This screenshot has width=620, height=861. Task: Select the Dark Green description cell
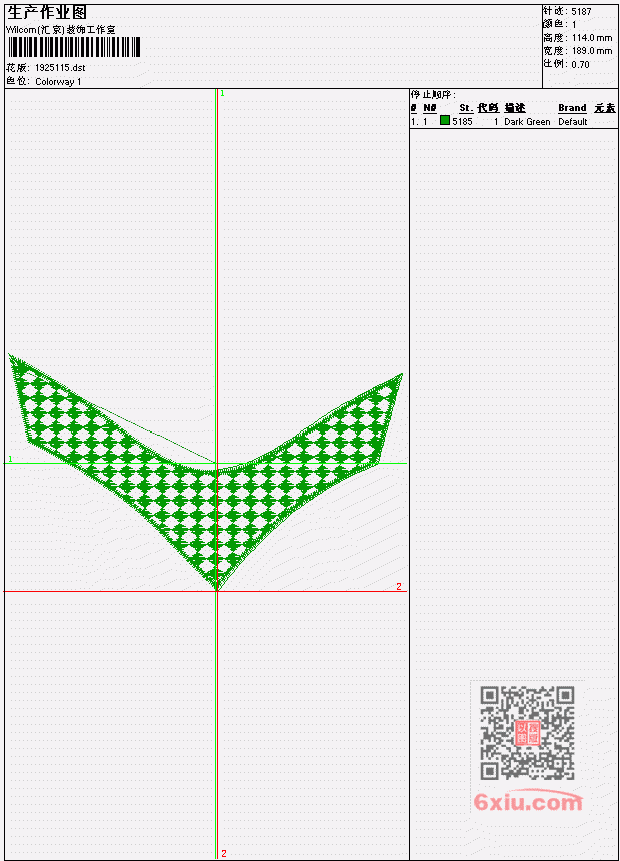(527, 121)
